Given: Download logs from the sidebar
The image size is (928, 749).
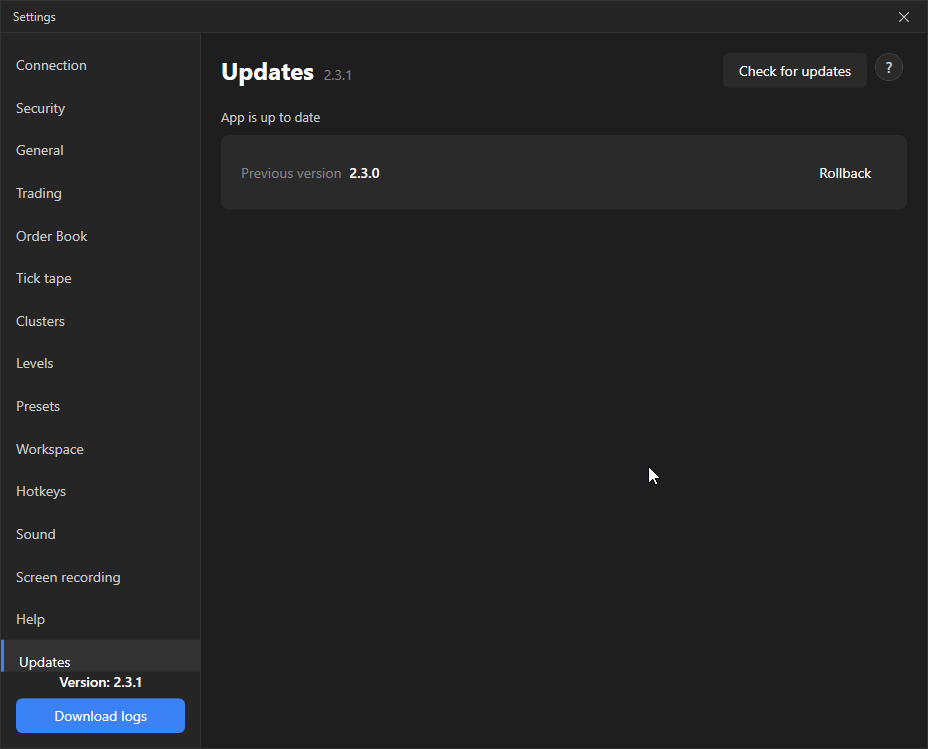Looking at the screenshot, I should tap(101, 716).
